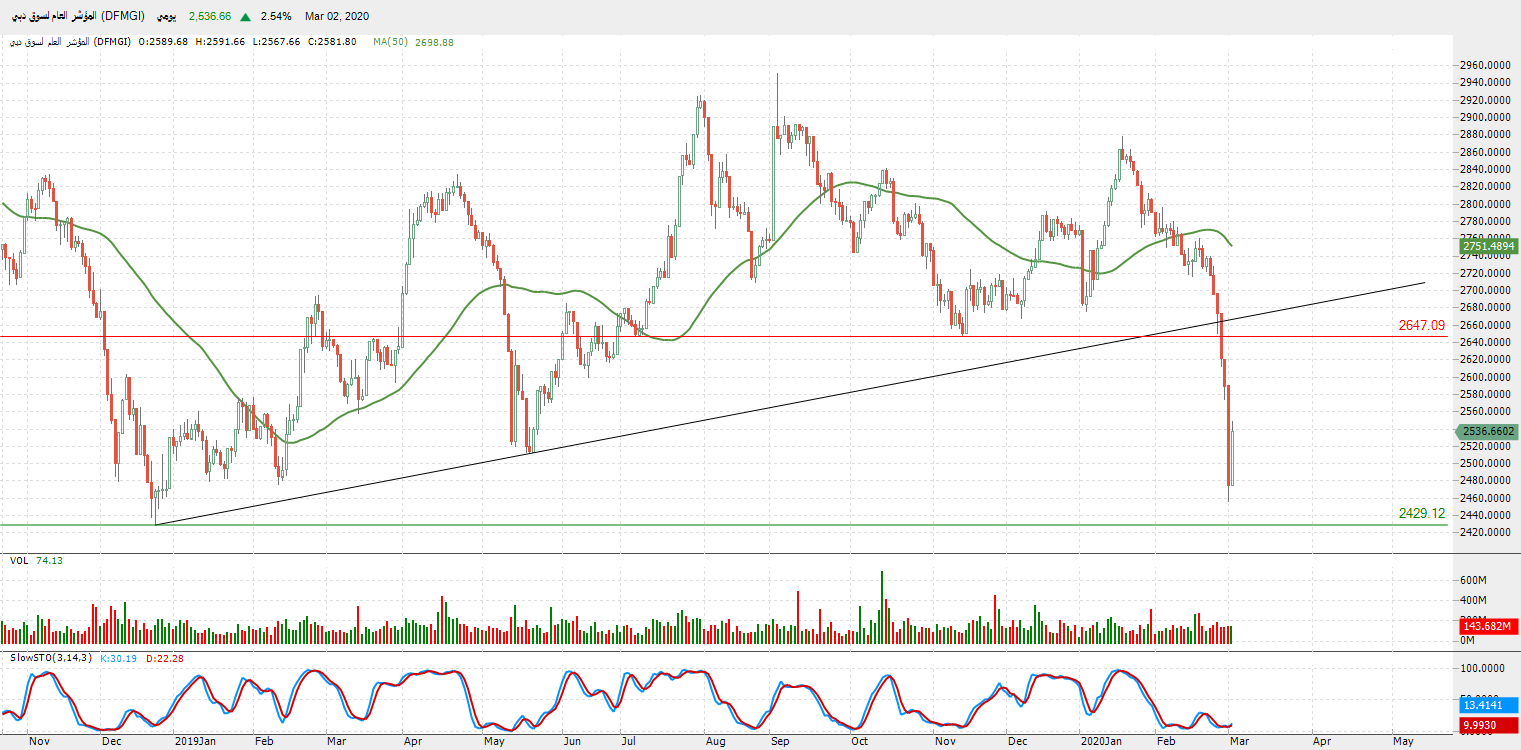Click the green 2751.4894 moving average tag
Image resolution: width=1521 pixels, height=750 pixels.
[1486, 246]
